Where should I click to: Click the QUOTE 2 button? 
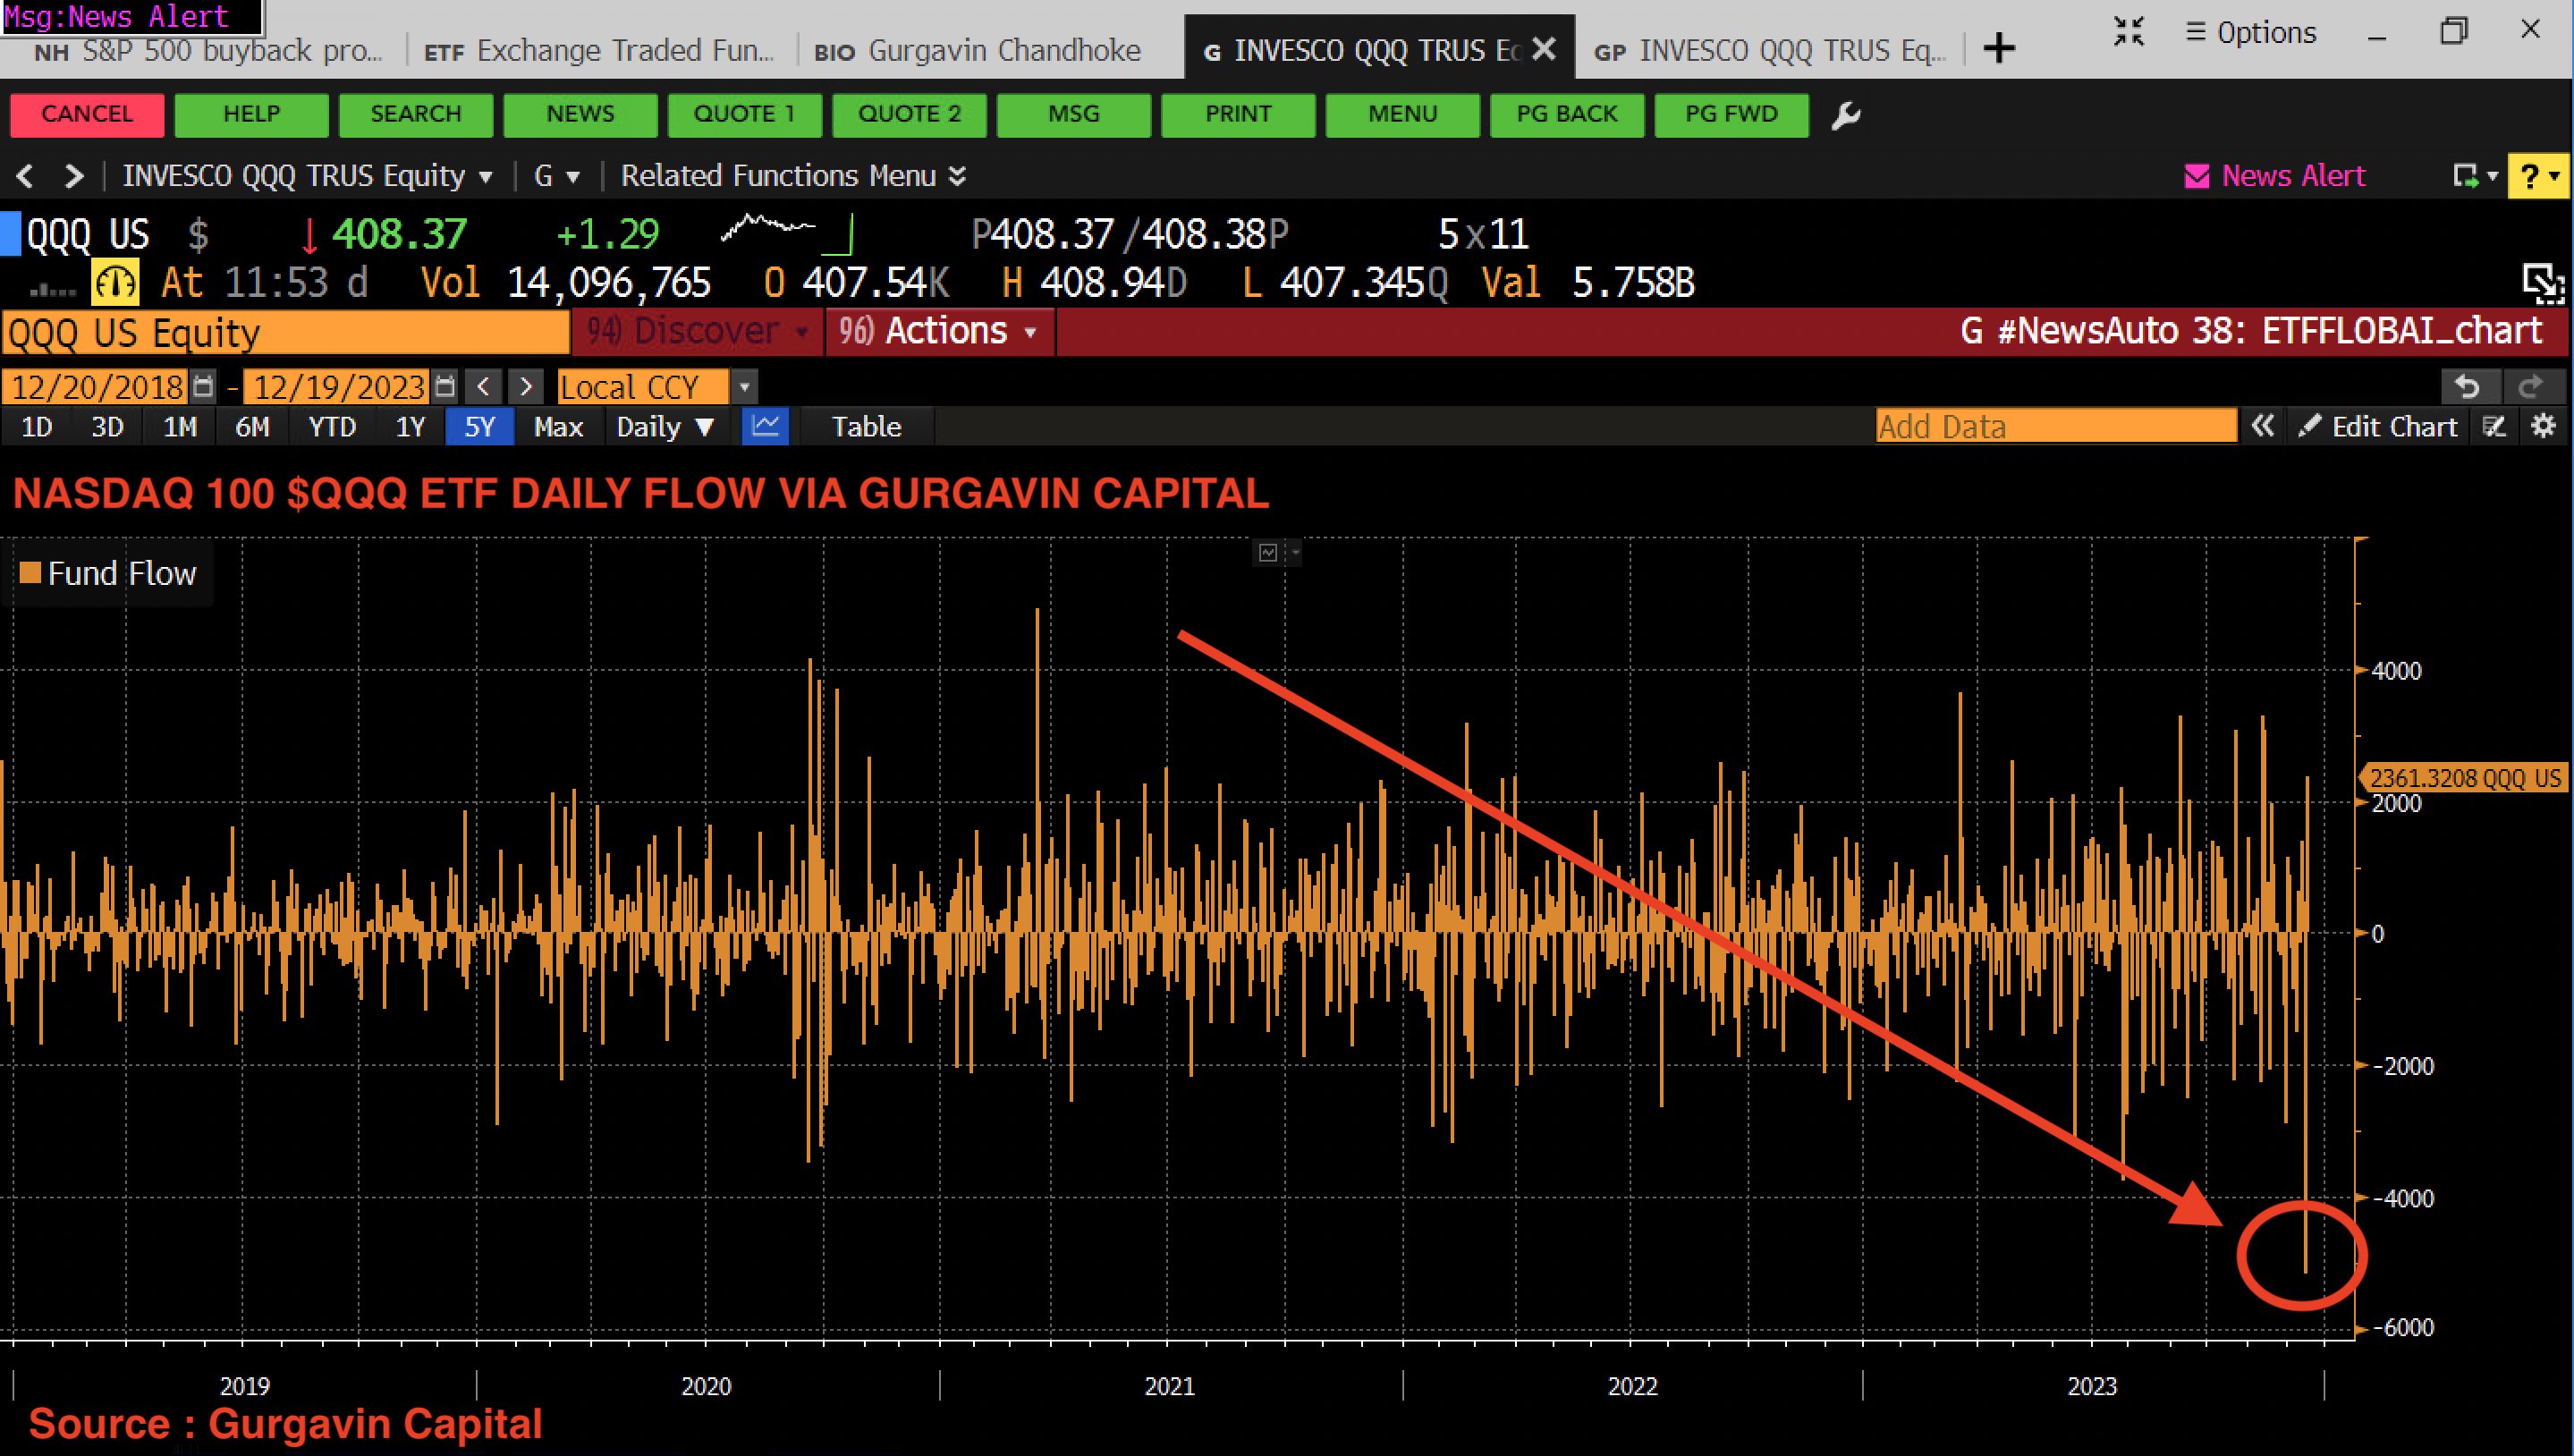coord(909,115)
